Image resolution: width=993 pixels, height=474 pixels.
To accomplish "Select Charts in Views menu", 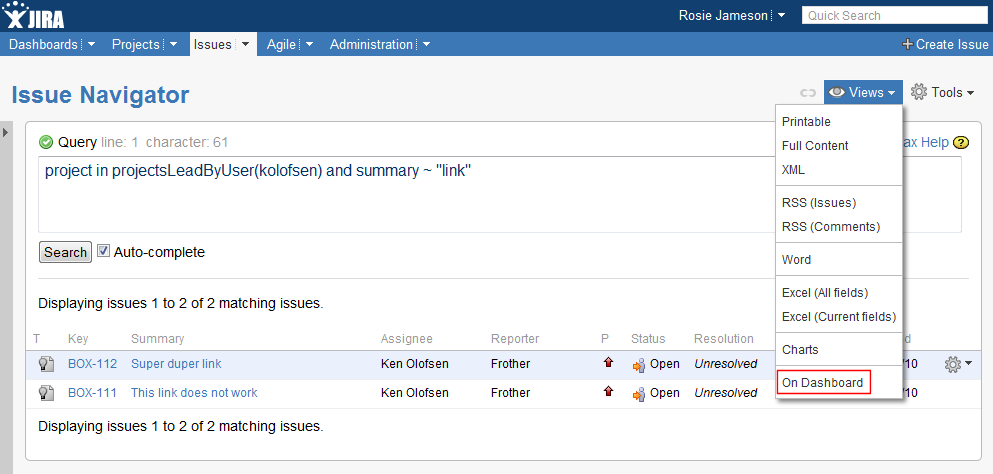I will point(800,350).
